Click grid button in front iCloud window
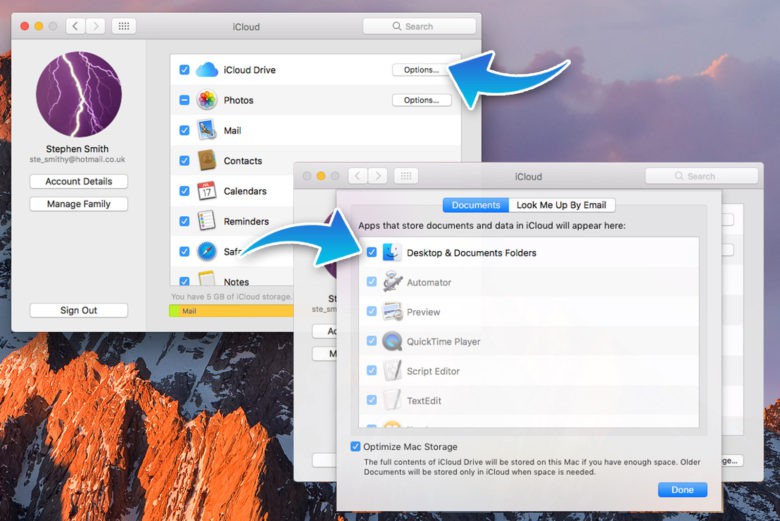780x521 pixels. pos(406,176)
